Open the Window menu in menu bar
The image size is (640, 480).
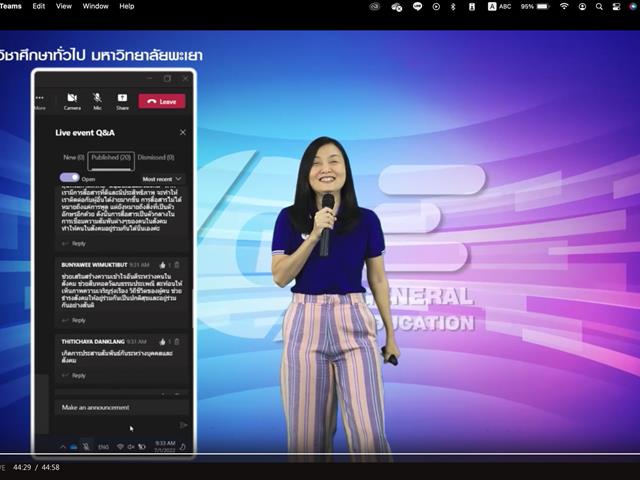(x=96, y=6)
